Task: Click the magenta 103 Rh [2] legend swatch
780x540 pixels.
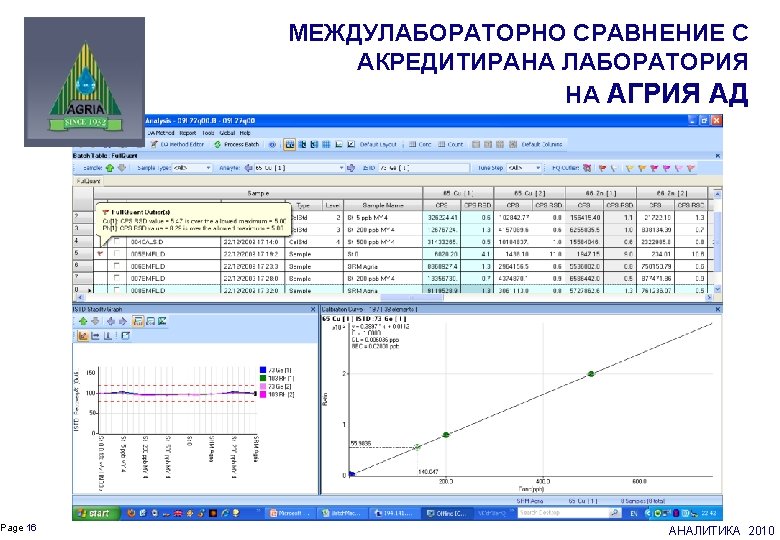Action: (x=263, y=394)
